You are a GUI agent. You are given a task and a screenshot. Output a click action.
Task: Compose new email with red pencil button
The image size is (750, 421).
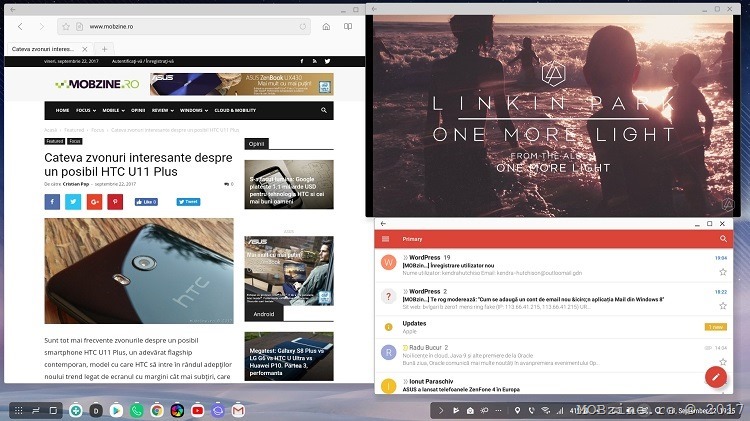coord(716,377)
